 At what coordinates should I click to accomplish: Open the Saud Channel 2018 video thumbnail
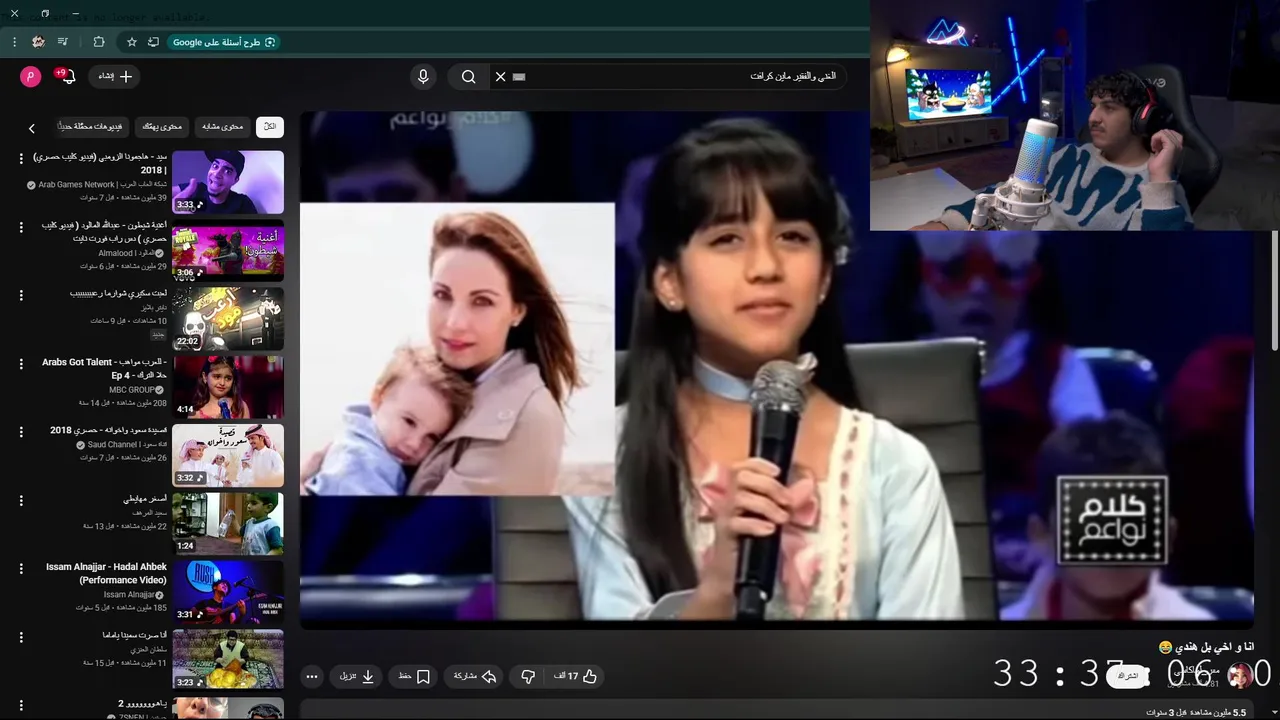[x=228, y=455]
